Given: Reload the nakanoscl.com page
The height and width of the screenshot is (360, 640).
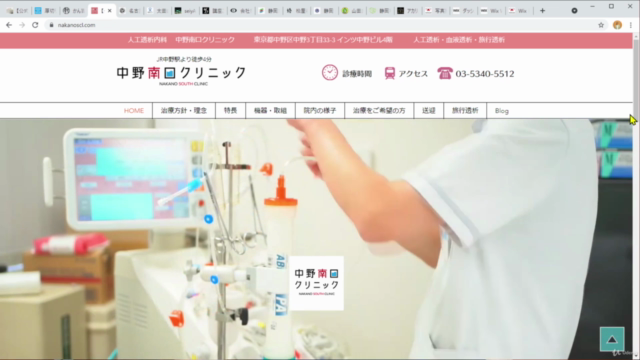Looking at the screenshot, I should tap(35, 25).
